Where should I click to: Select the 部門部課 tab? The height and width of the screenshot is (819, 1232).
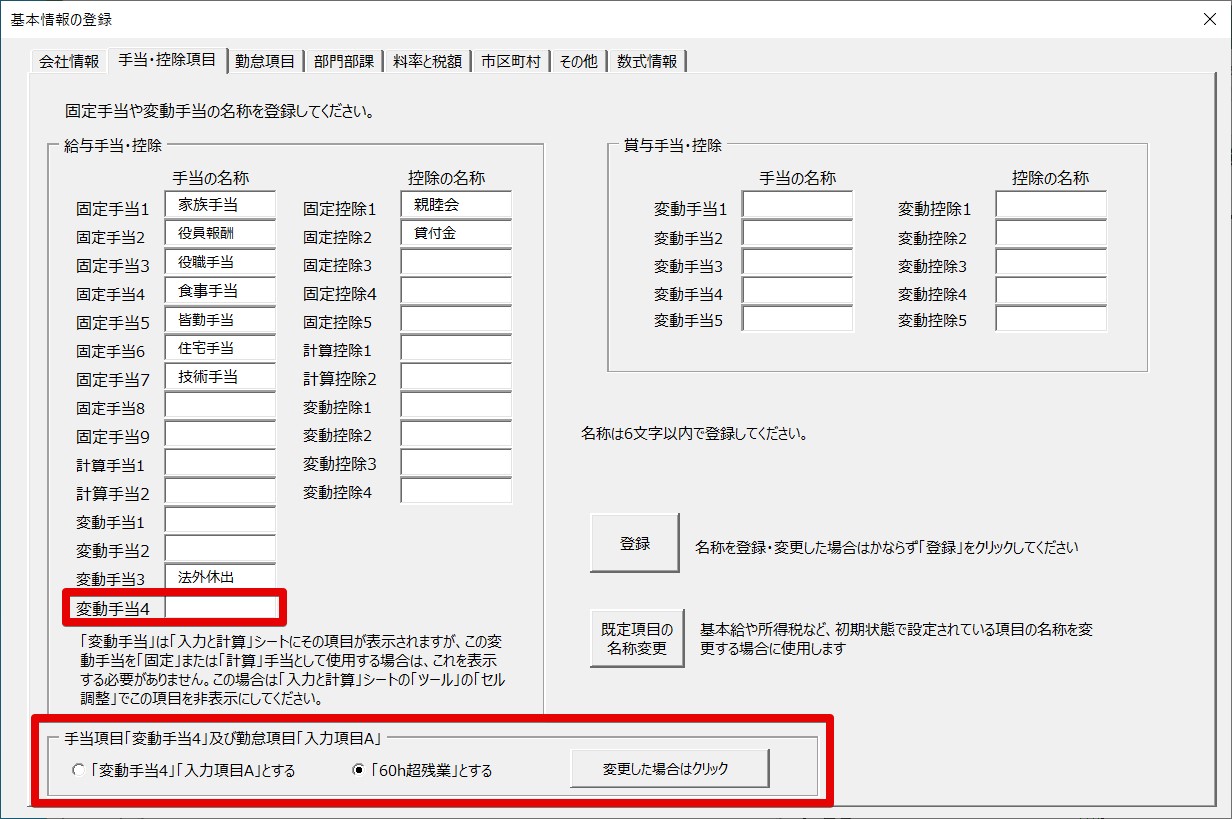[x=344, y=61]
